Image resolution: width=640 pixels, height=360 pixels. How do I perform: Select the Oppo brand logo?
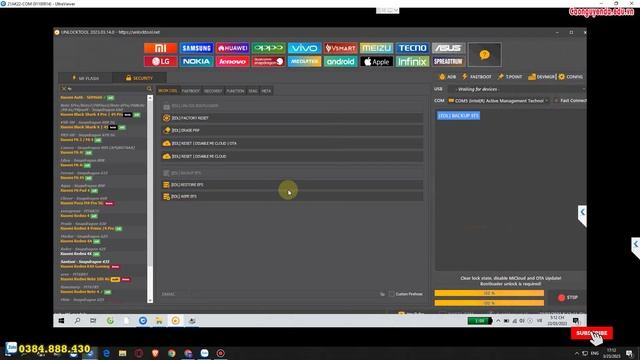[x=268, y=48]
